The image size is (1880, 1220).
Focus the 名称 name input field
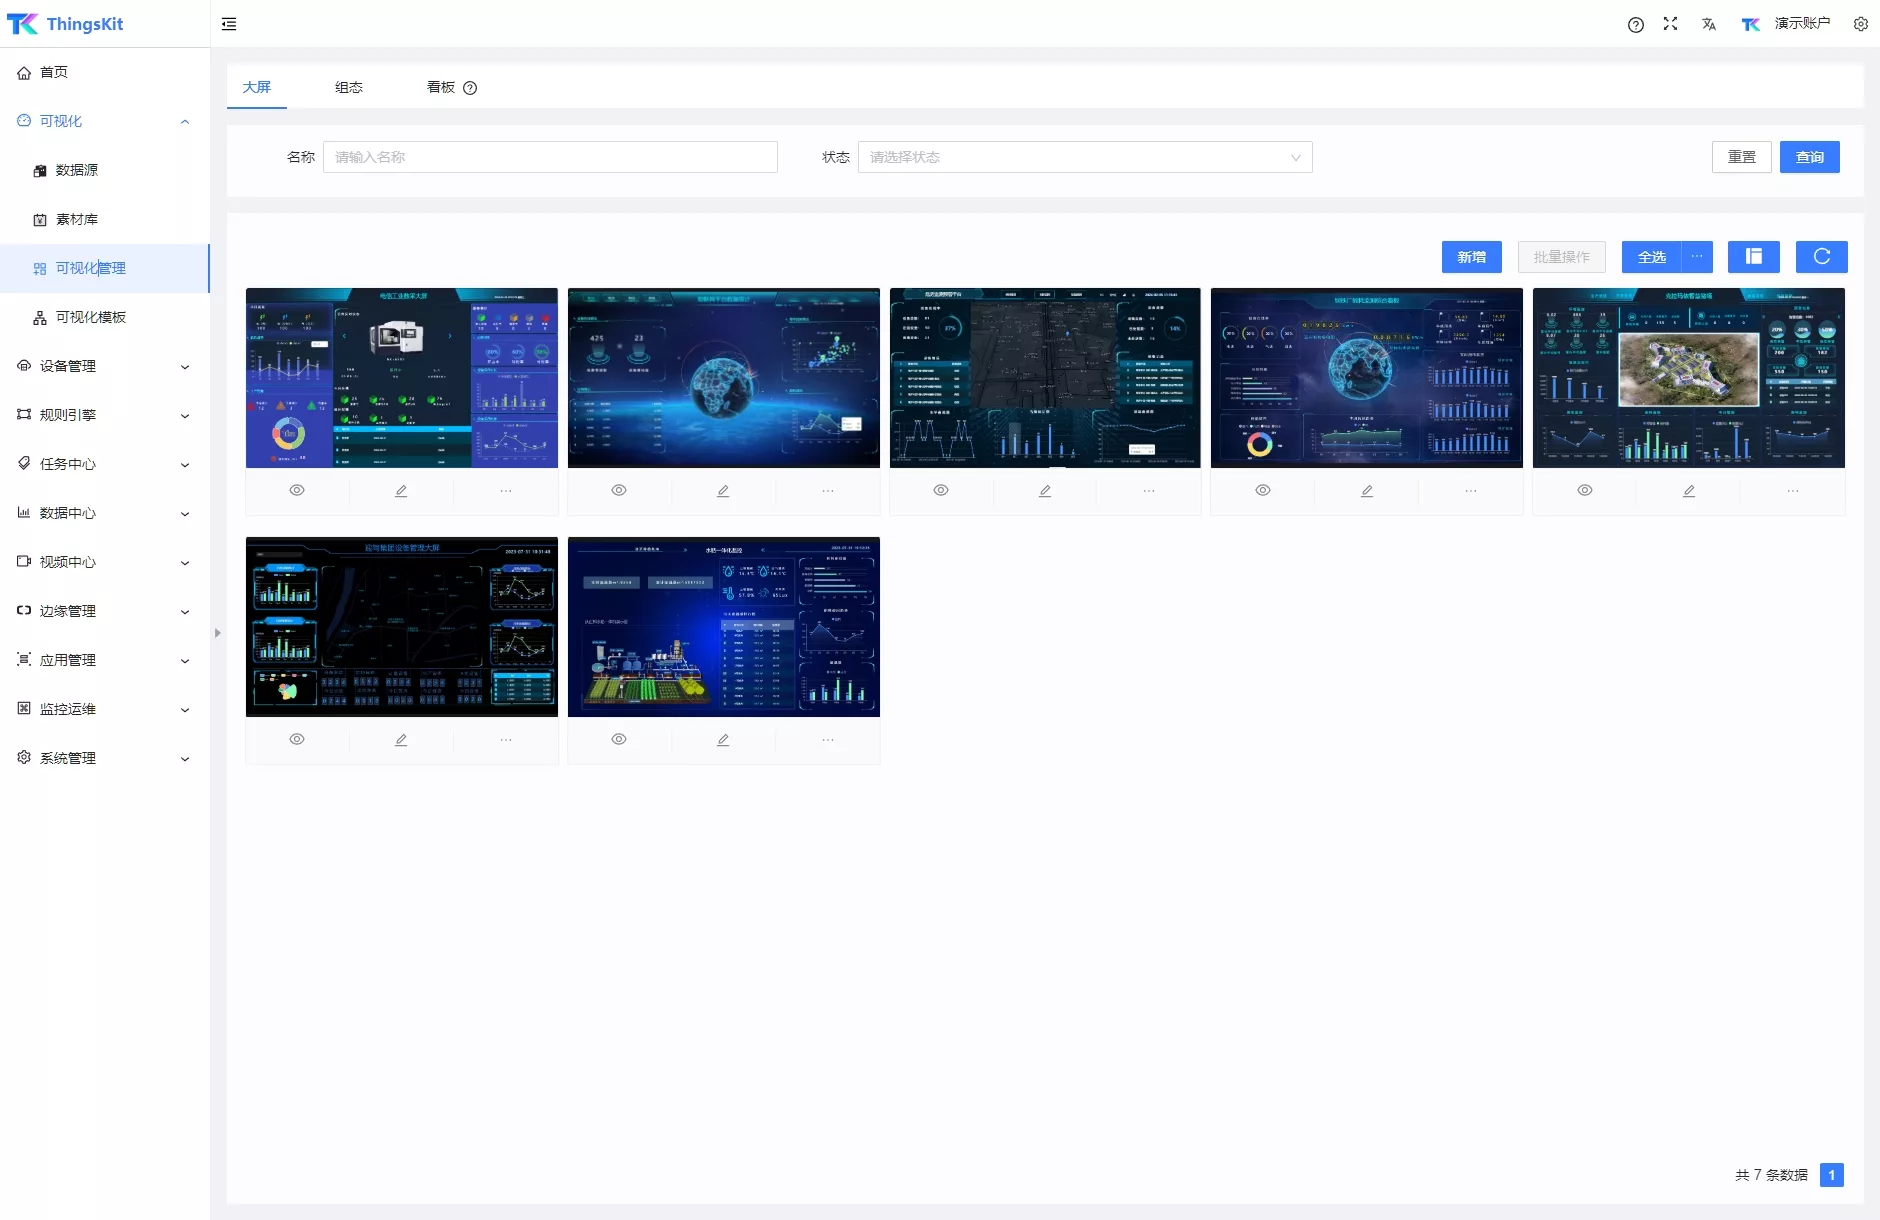coord(549,157)
